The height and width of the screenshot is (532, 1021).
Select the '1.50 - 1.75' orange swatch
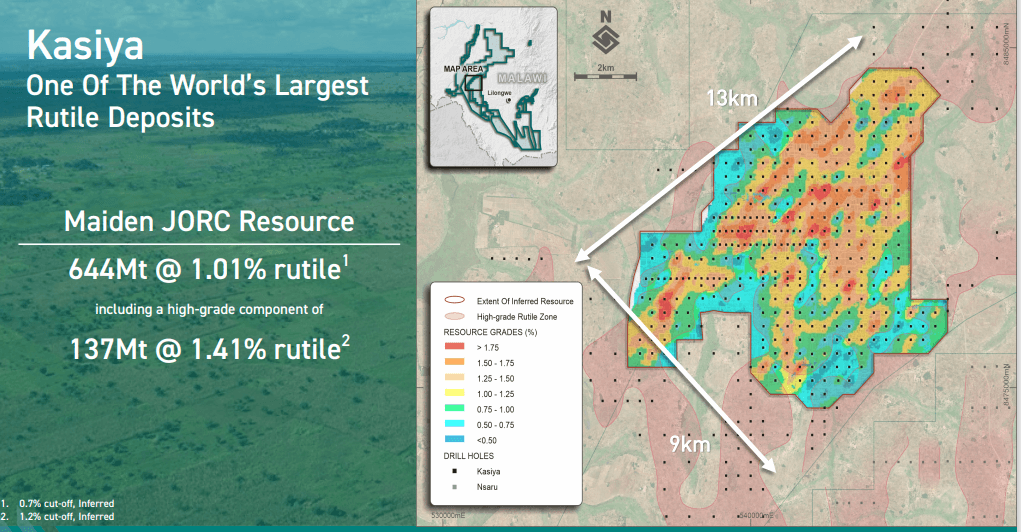455,363
